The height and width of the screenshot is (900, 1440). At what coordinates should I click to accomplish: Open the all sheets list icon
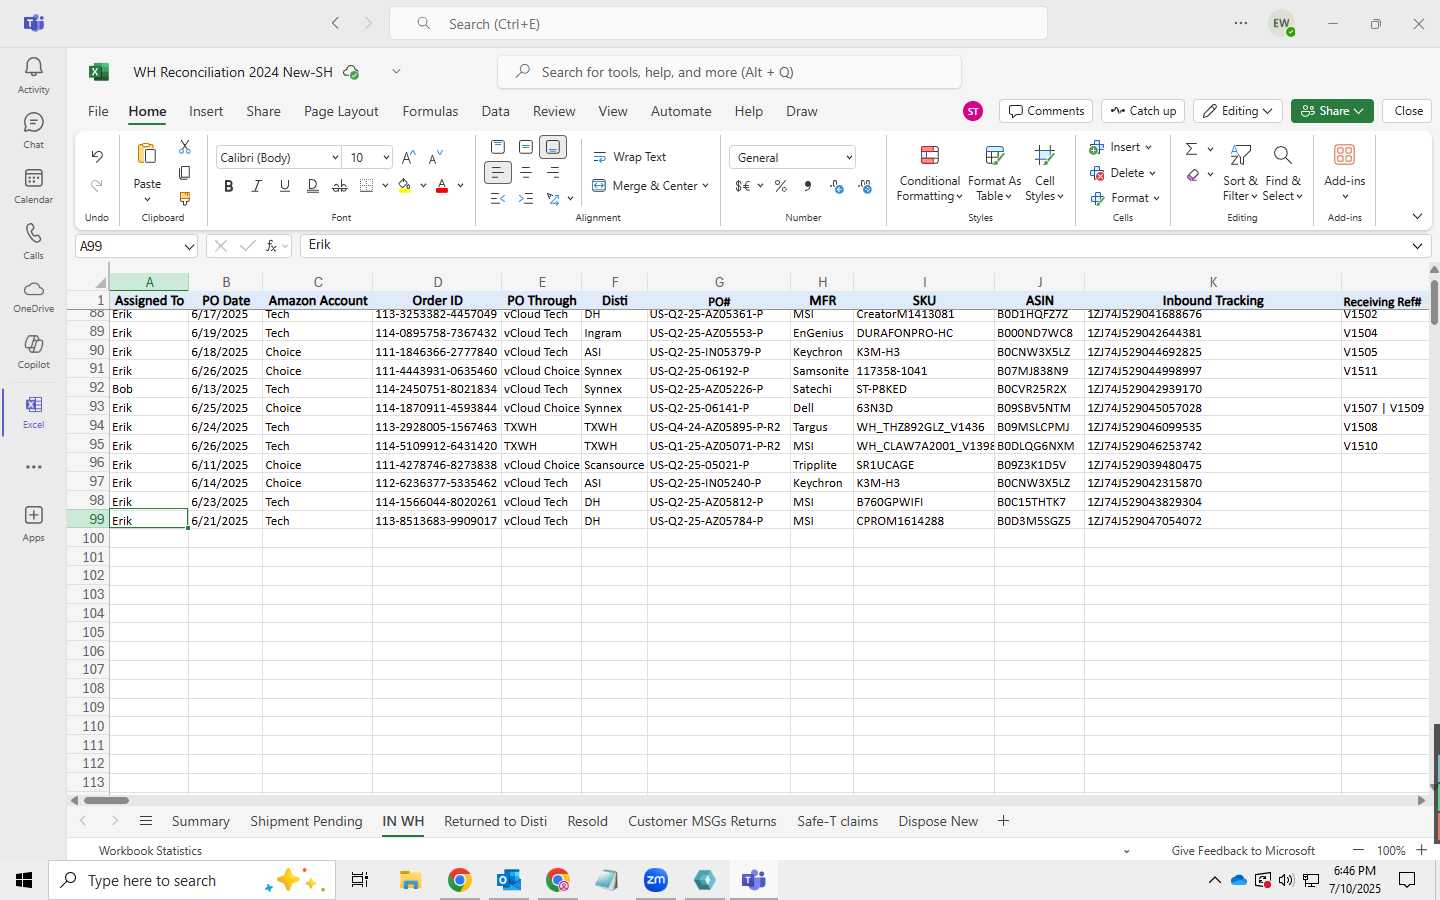point(146,821)
